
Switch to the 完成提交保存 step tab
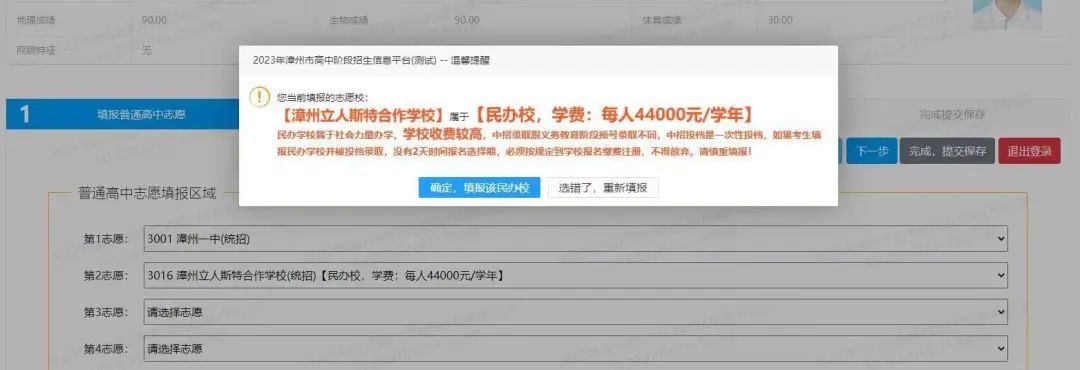(952, 114)
